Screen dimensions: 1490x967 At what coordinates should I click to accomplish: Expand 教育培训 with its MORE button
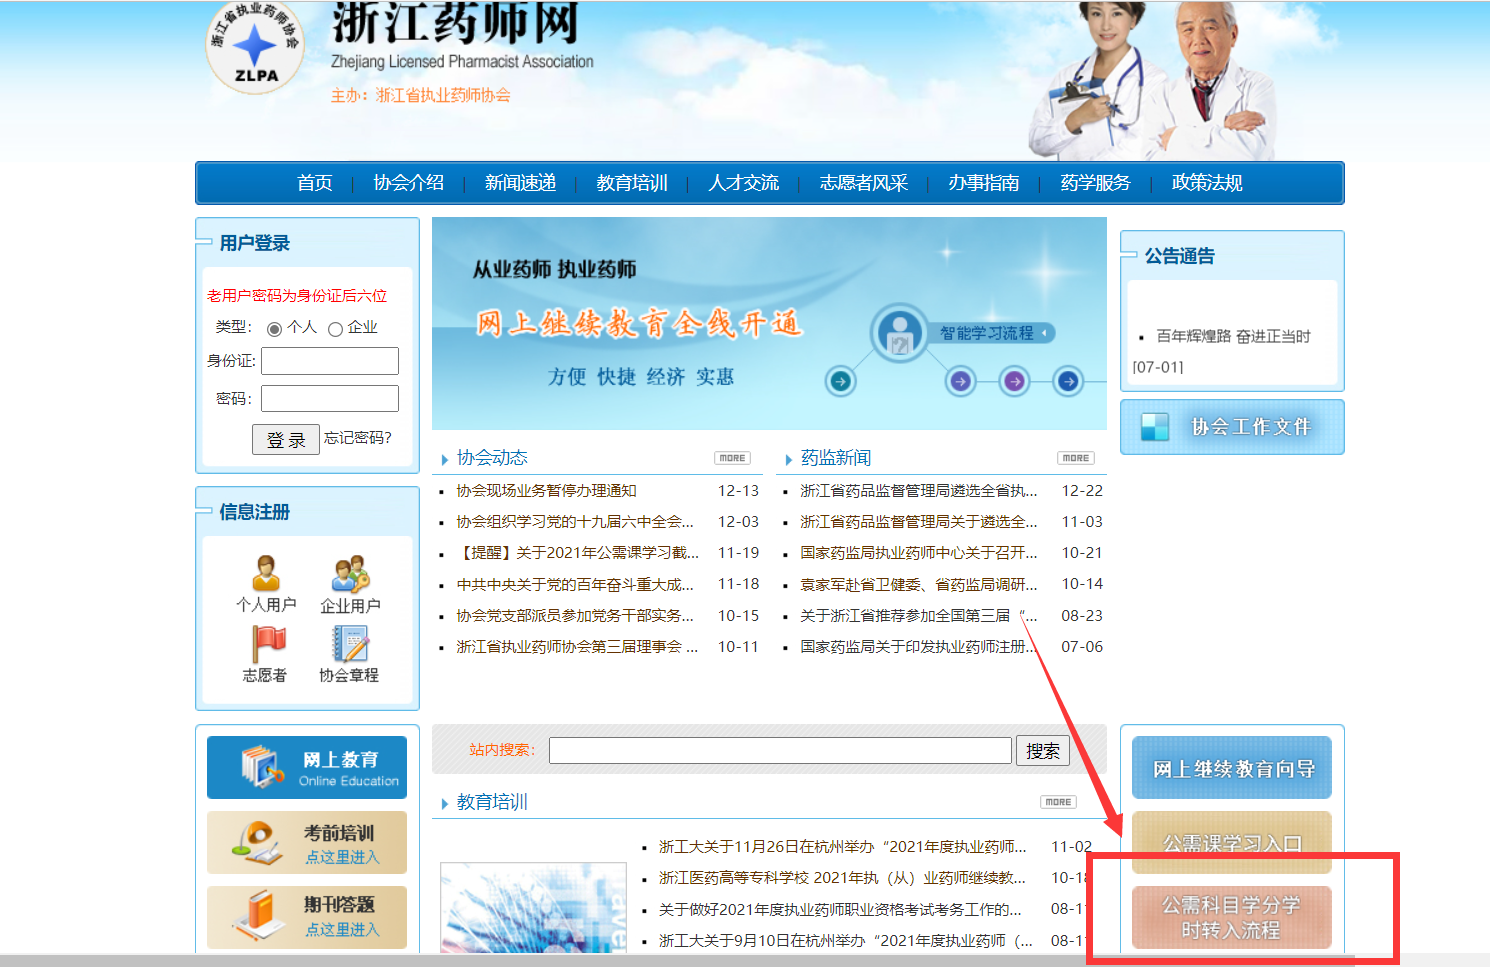[x=1058, y=802]
